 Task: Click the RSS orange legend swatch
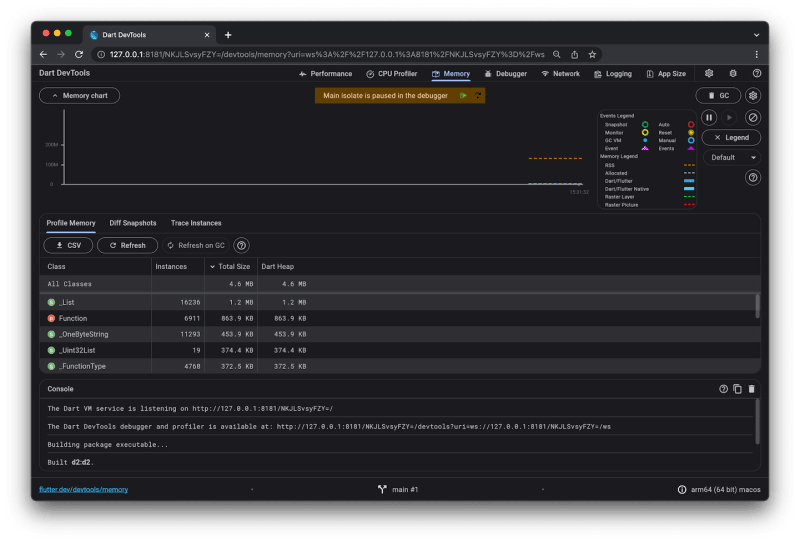point(689,165)
